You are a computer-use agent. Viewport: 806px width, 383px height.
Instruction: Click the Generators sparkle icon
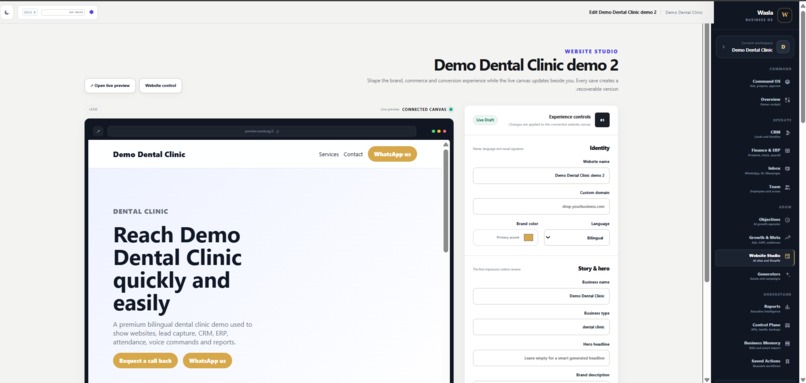click(x=787, y=274)
